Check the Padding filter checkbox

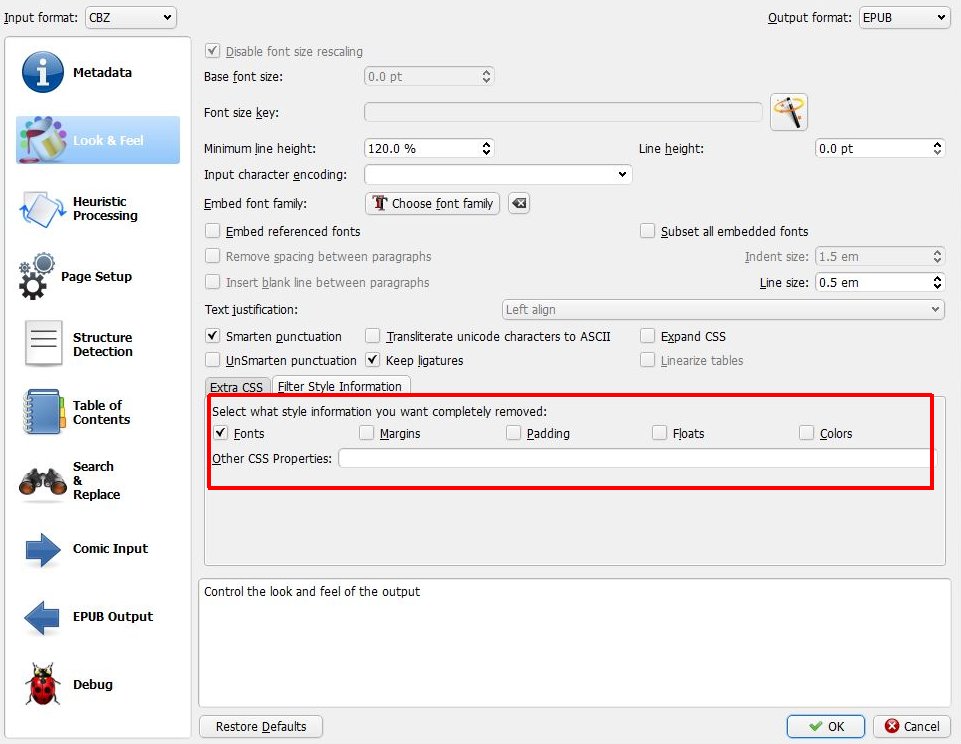point(513,433)
